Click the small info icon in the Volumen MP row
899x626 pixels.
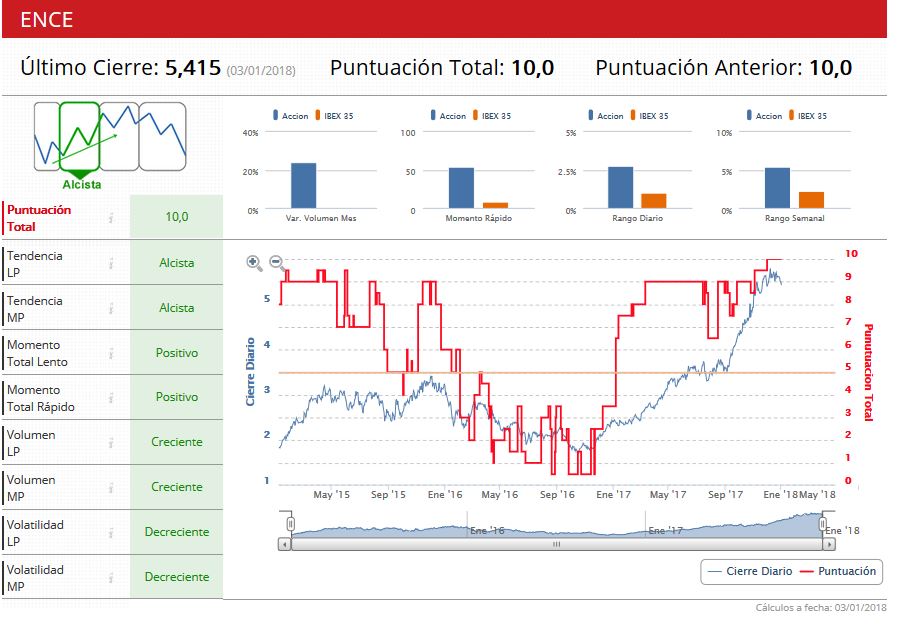111,487
